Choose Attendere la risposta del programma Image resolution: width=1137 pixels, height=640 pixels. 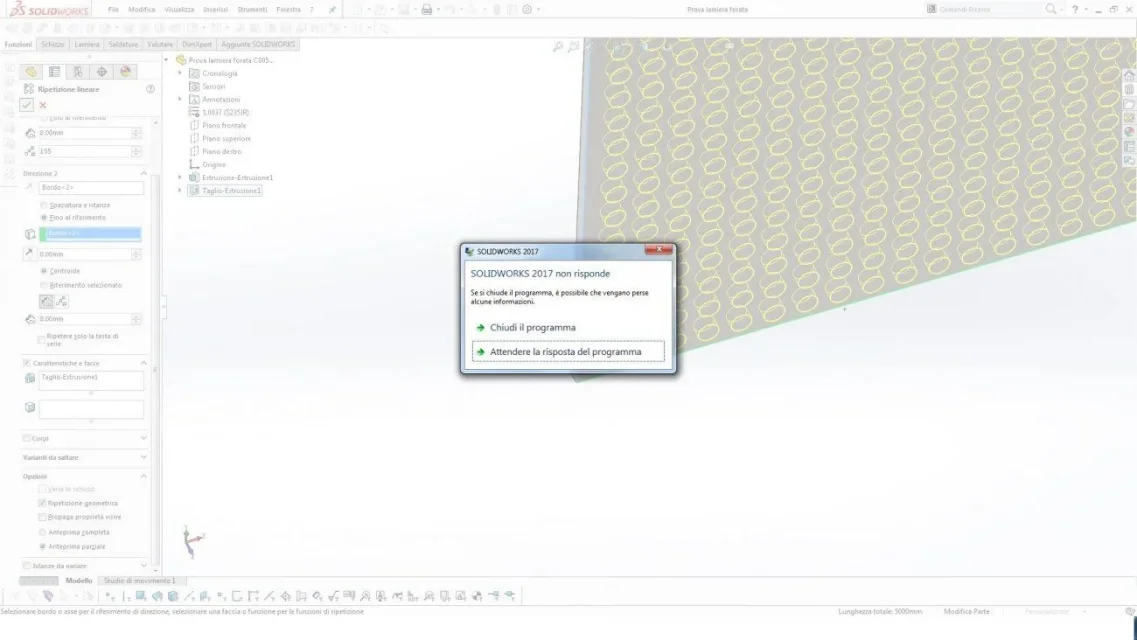coord(568,352)
